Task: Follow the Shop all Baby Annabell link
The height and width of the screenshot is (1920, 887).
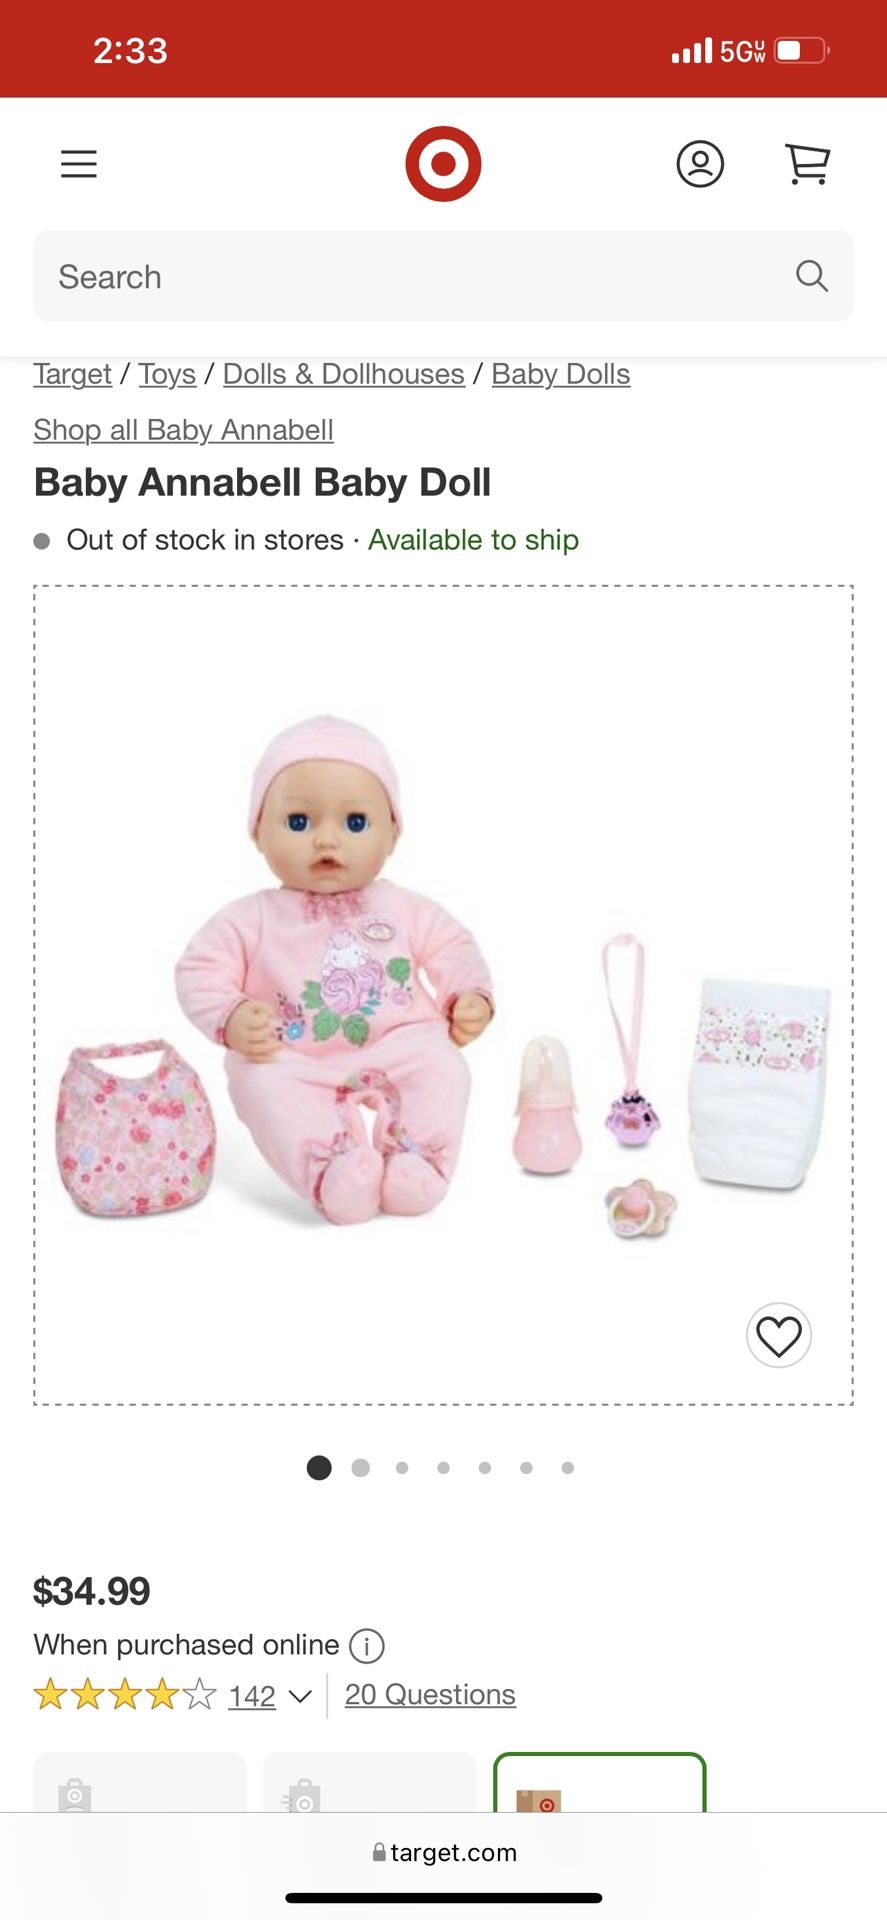Action: pos(183,430)
